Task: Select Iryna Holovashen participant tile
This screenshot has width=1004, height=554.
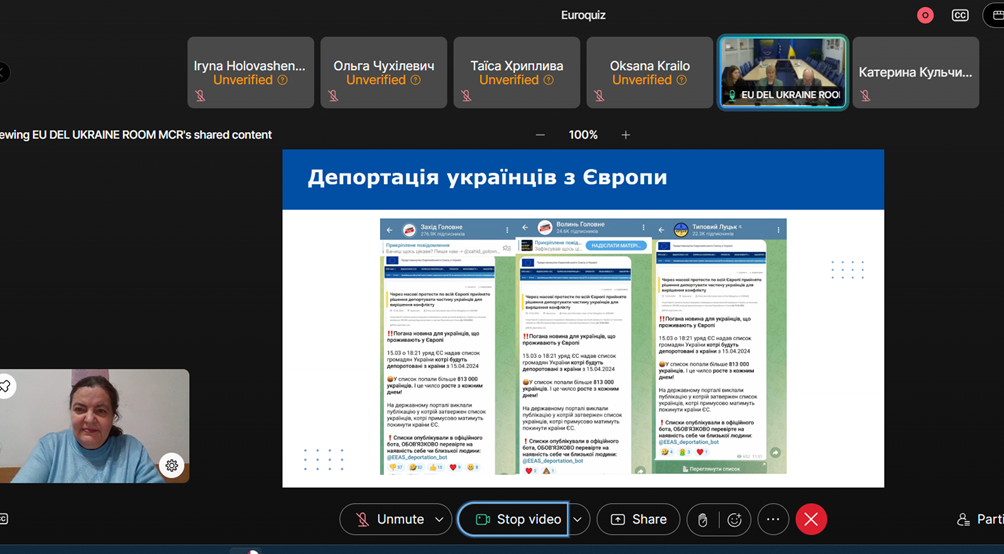Action: [250, 72]
